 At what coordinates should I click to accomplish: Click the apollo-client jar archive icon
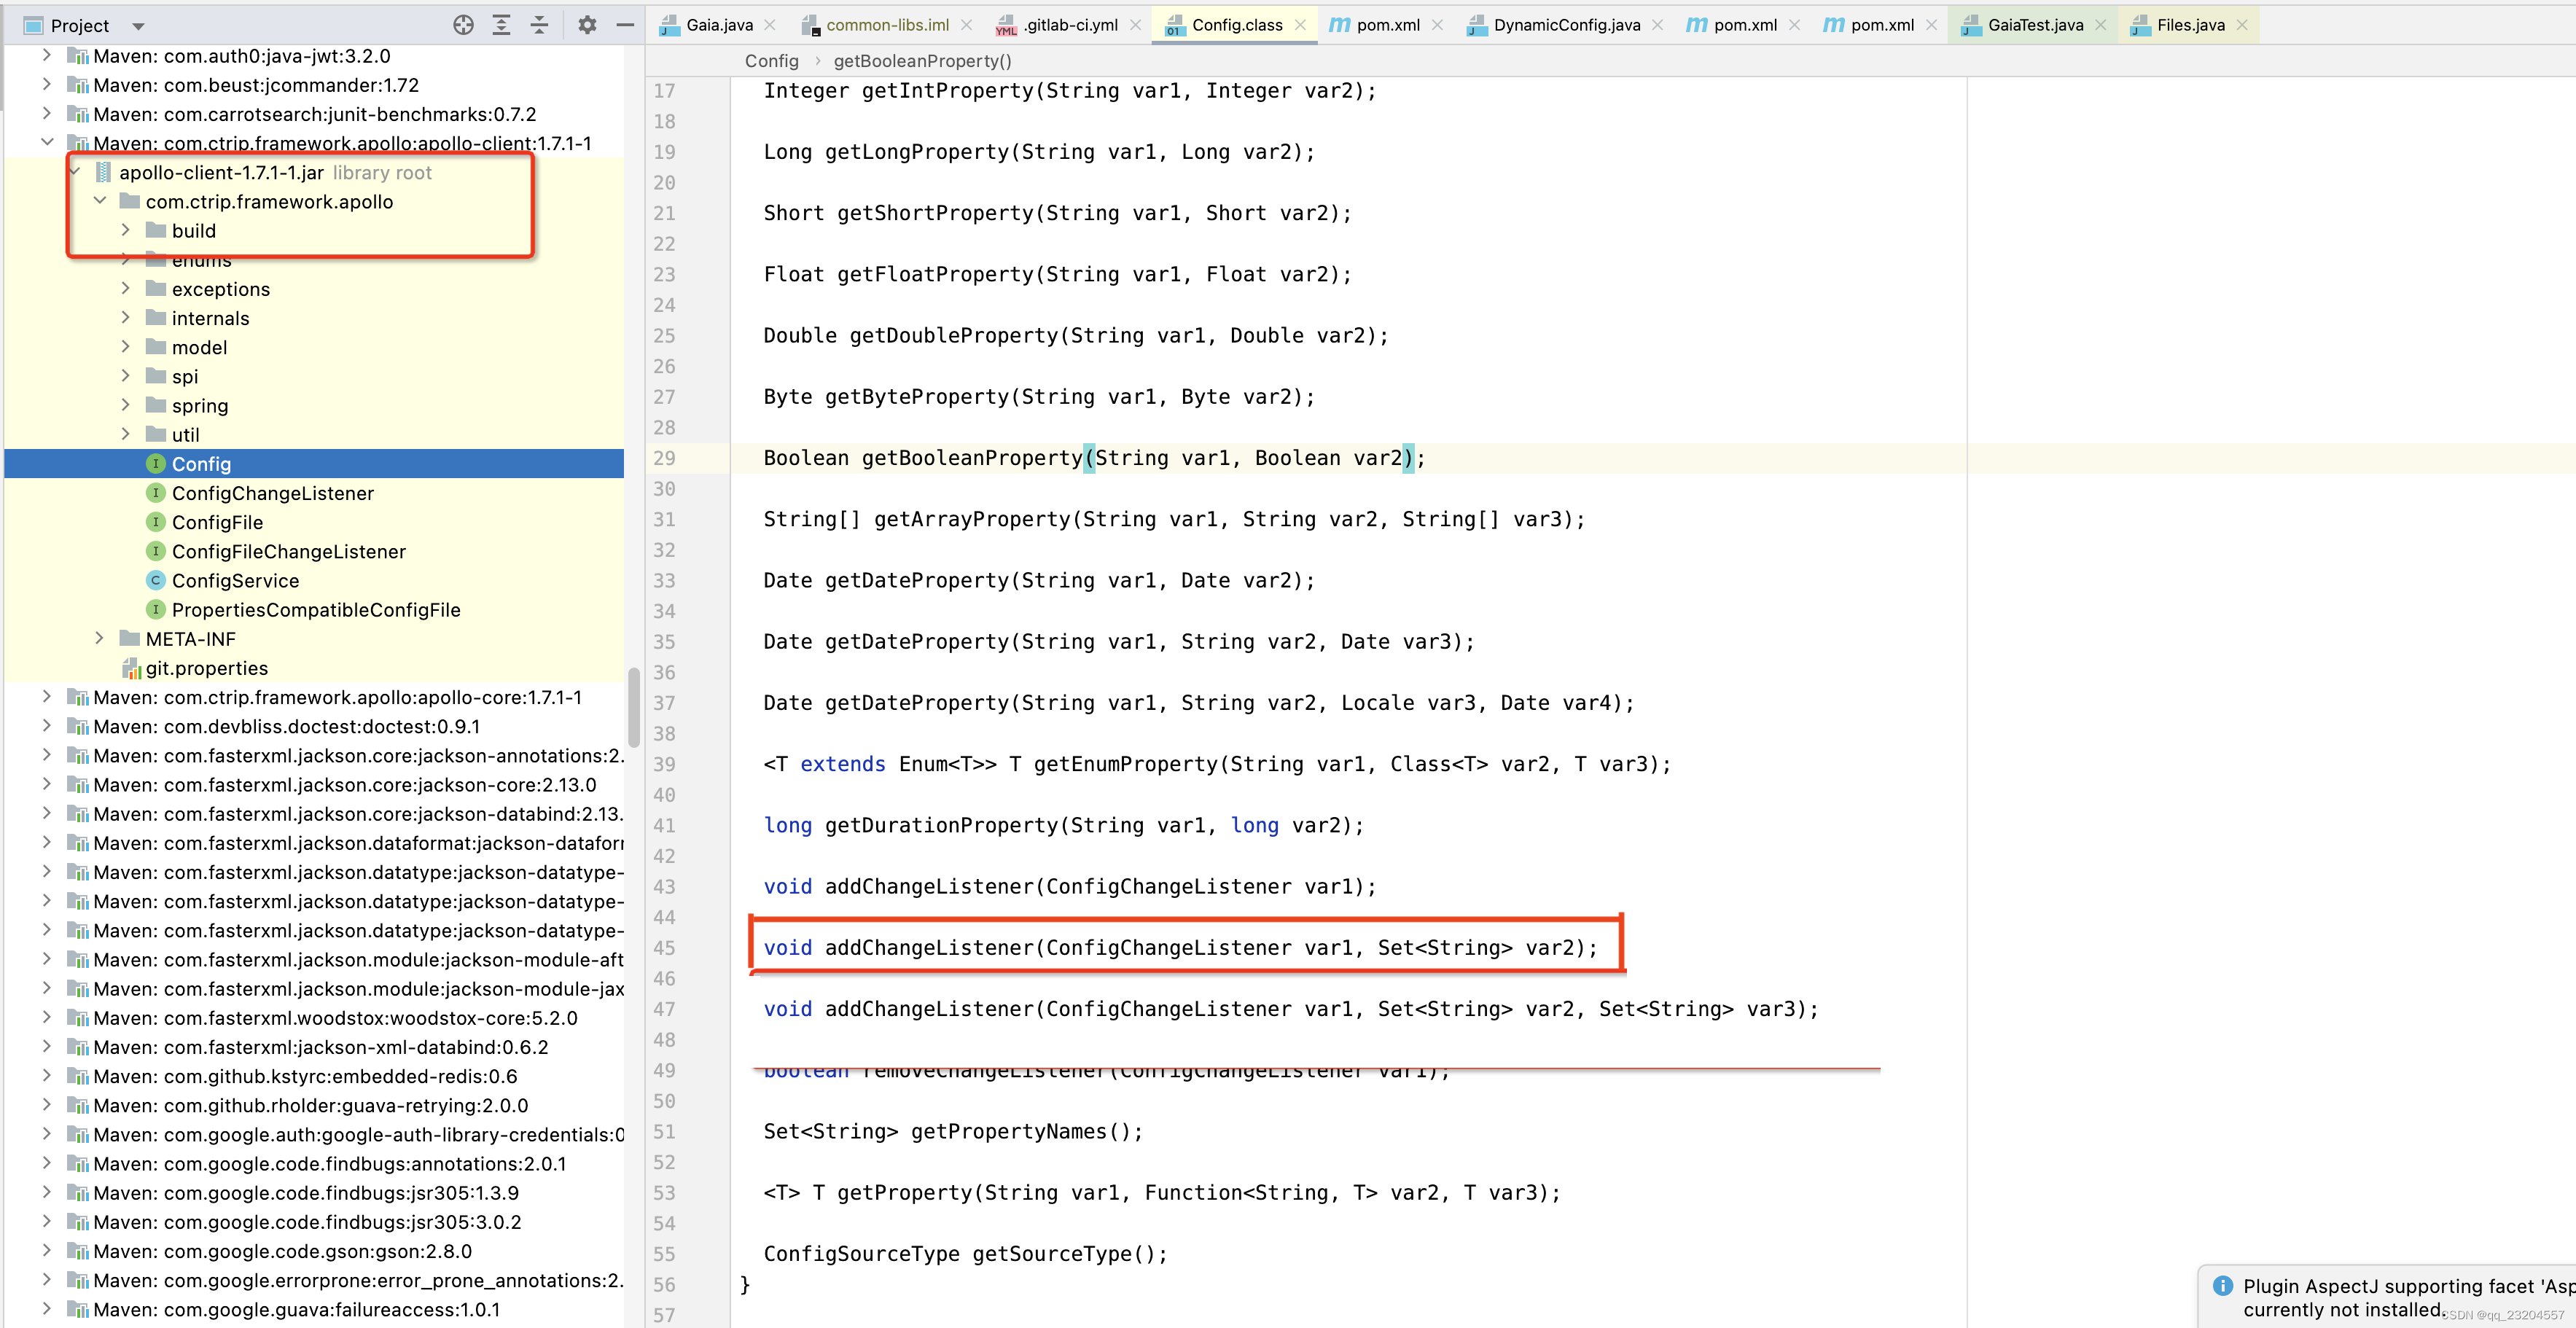pos(103,172)
